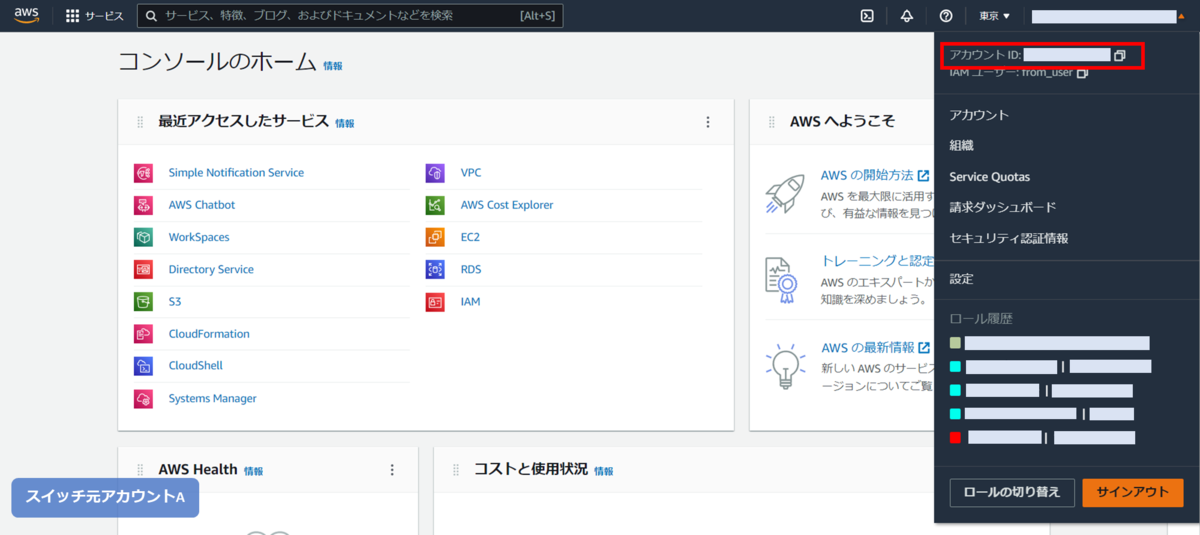Open the AWS の最新情報 link

pyautogui.click(x=875, y=348)
